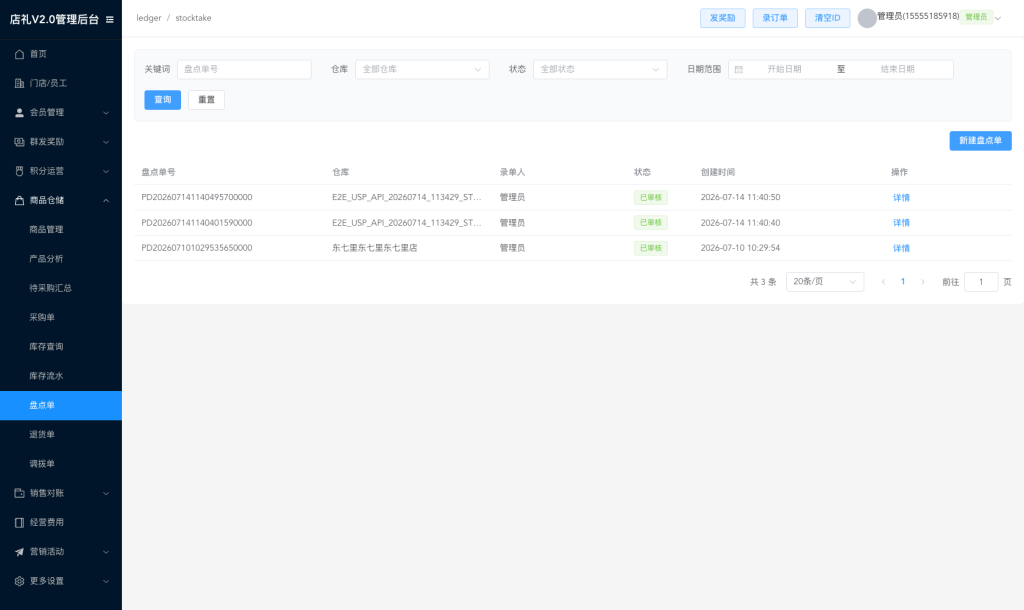Expand the 会员管理 submenu chevron
This screenshot has height=610, width=1024.
click(106, 113)
